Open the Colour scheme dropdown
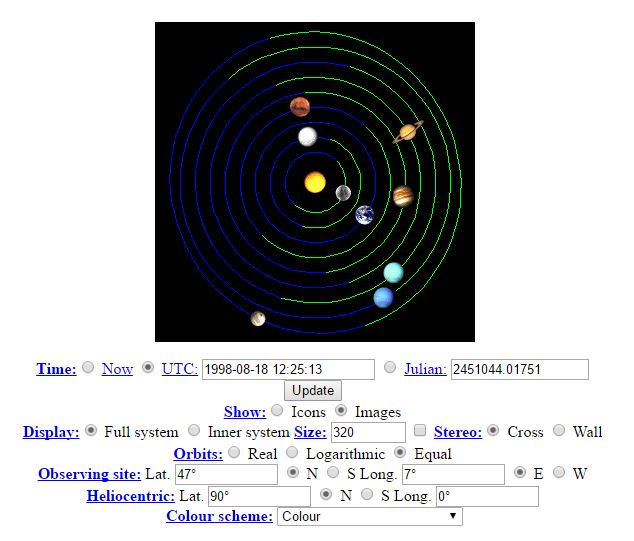This screenshot has height=541, width=634. [370, 516]
